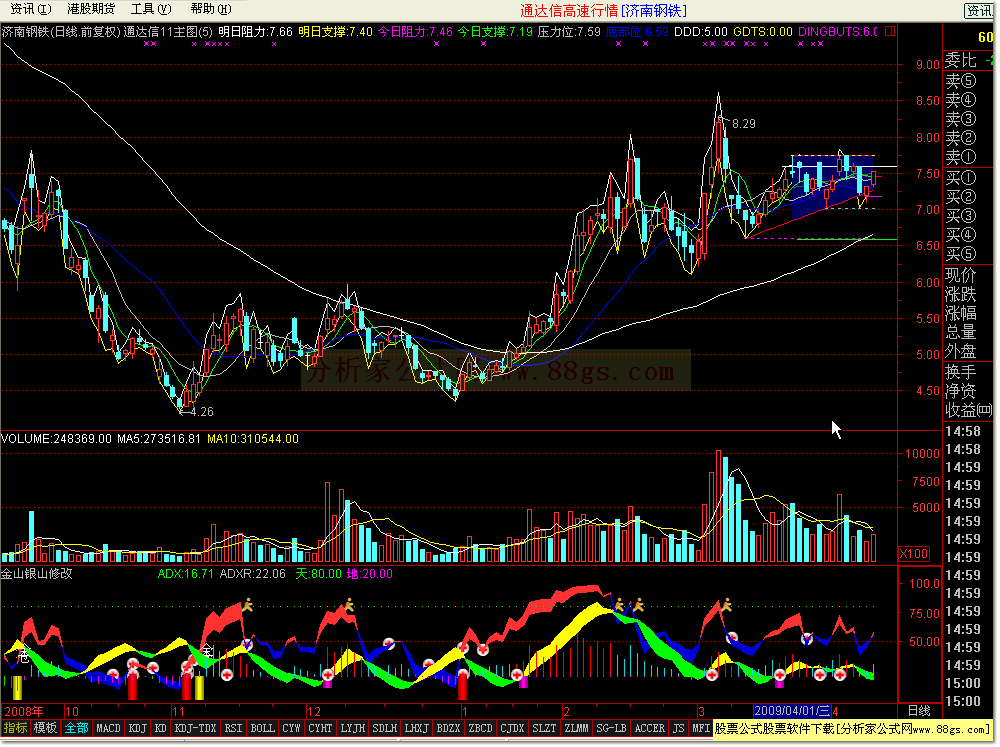Select the 全部 tab
The width and height of the screenshot is (1000, 747).
coord(77,729)
